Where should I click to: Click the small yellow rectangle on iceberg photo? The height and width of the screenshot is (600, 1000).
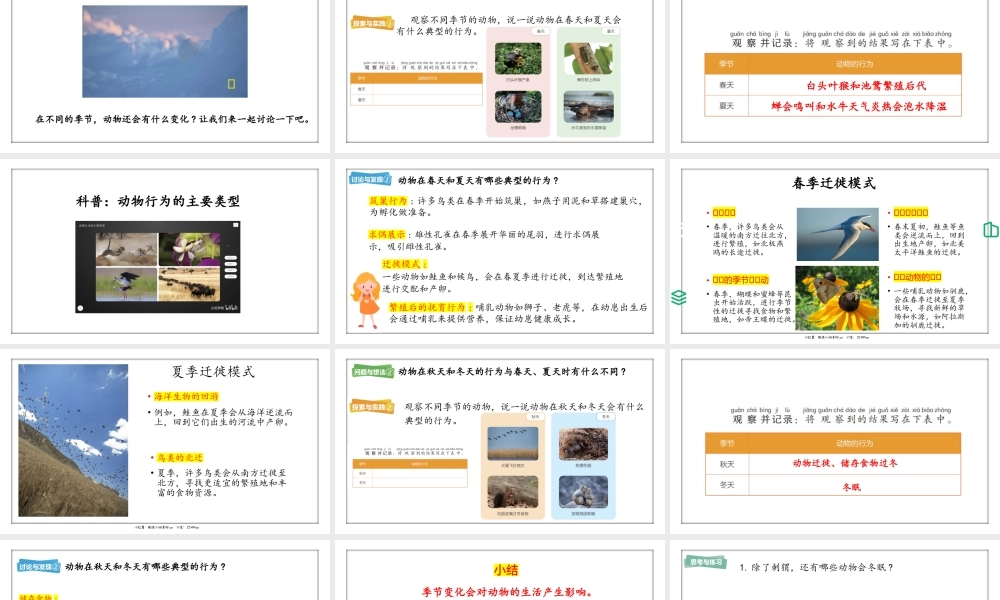(232, 84)
